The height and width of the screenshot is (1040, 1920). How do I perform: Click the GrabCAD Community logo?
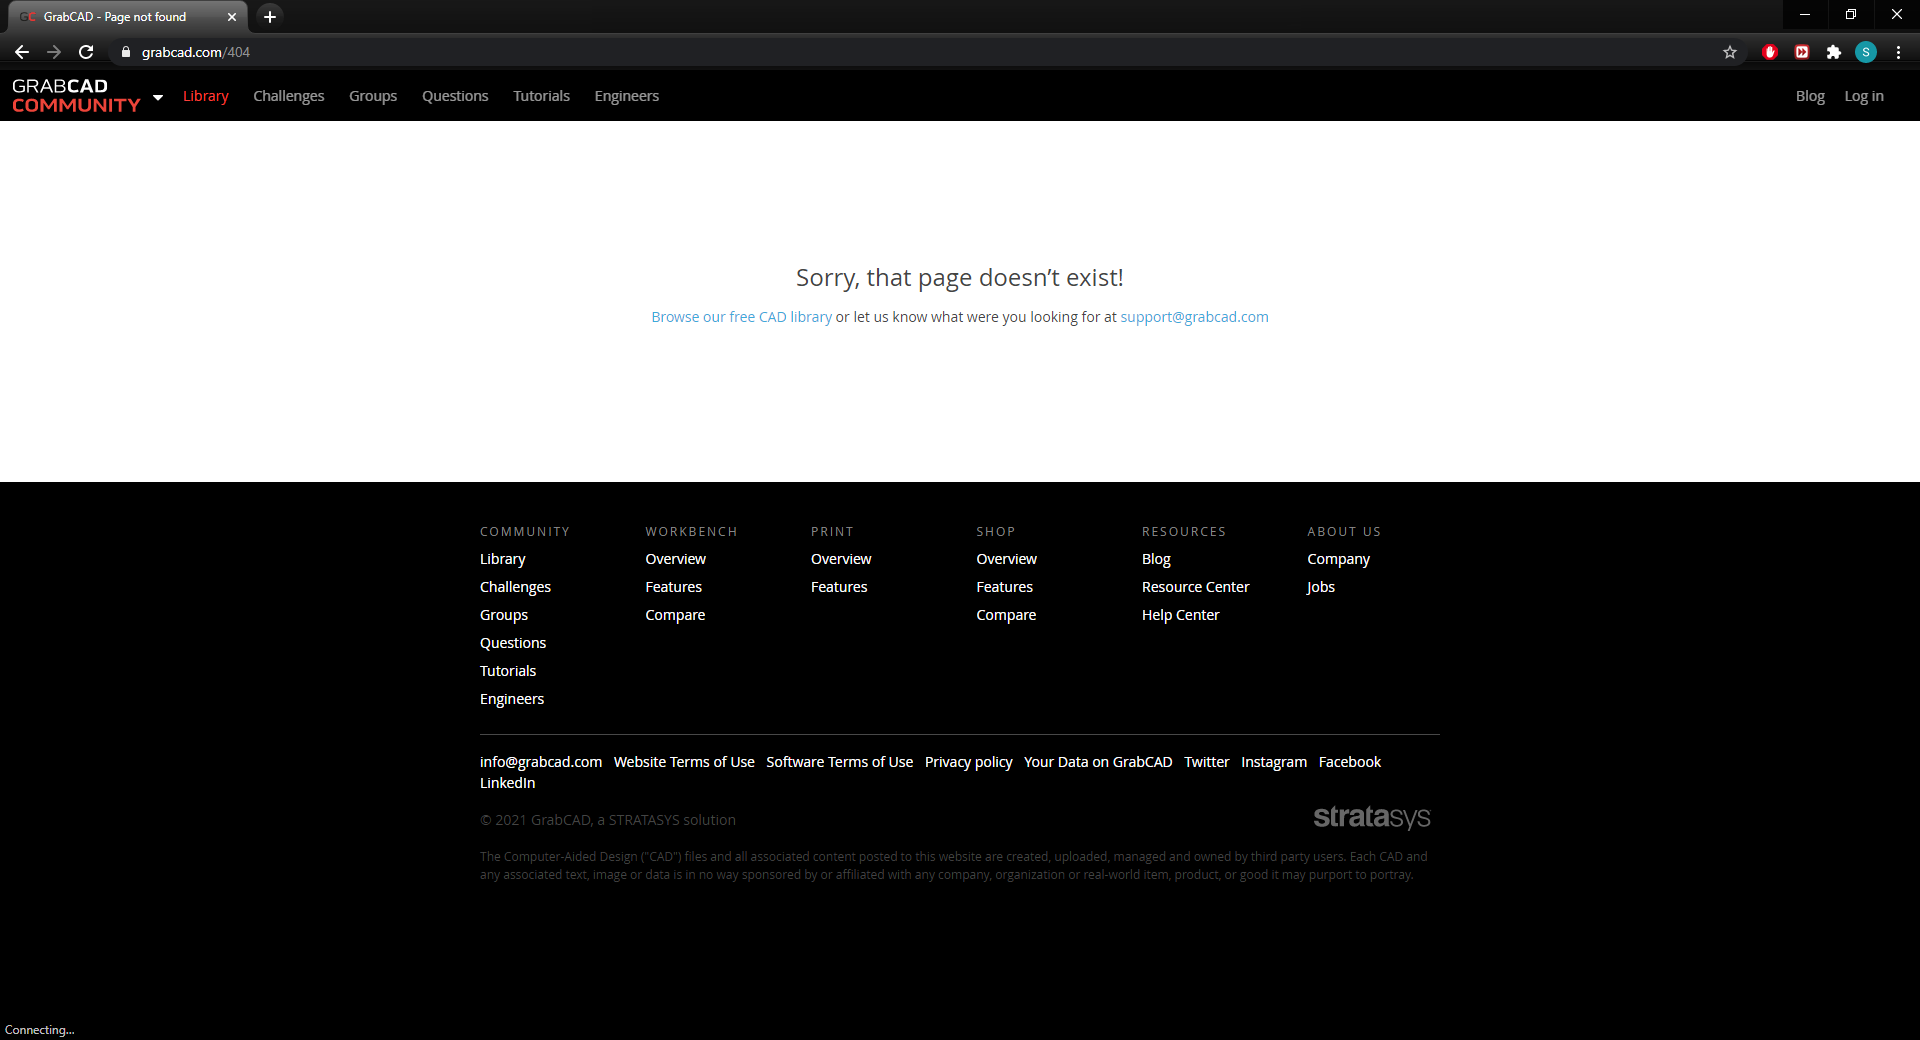76,96
